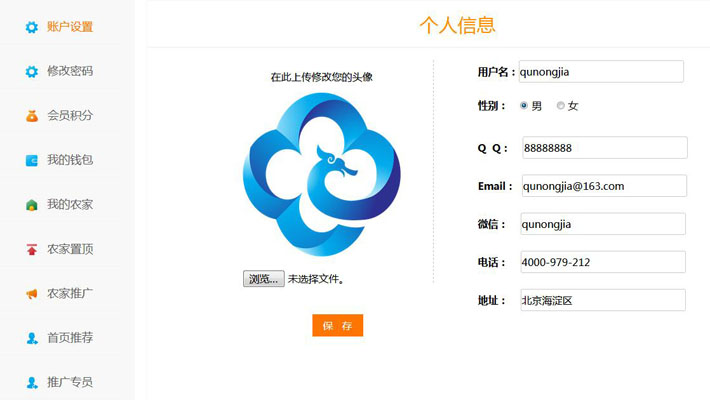Click the 微信 field label
Screen dimensions: 710x400
pyautogui.click(x=491, y=224)
